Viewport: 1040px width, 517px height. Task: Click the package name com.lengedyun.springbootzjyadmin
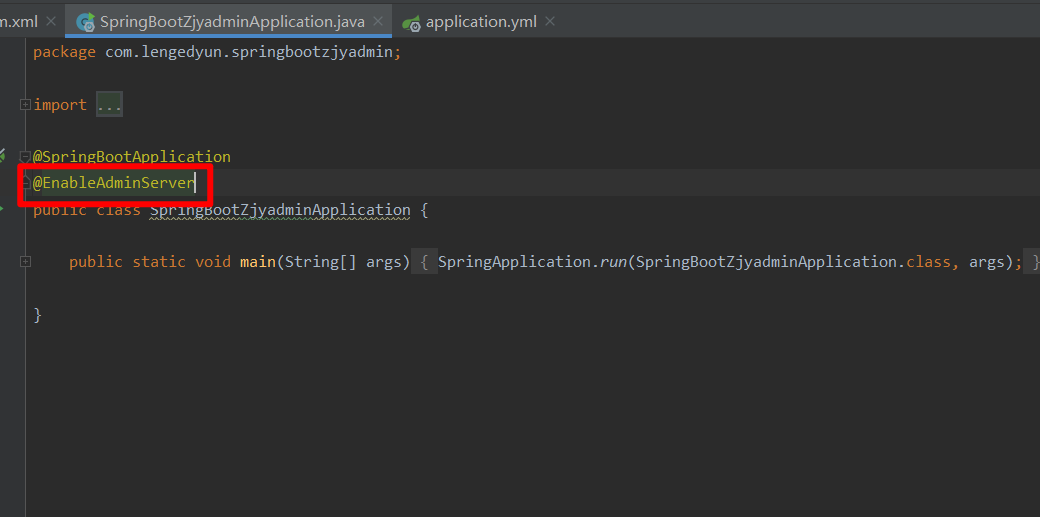[249, 52]
